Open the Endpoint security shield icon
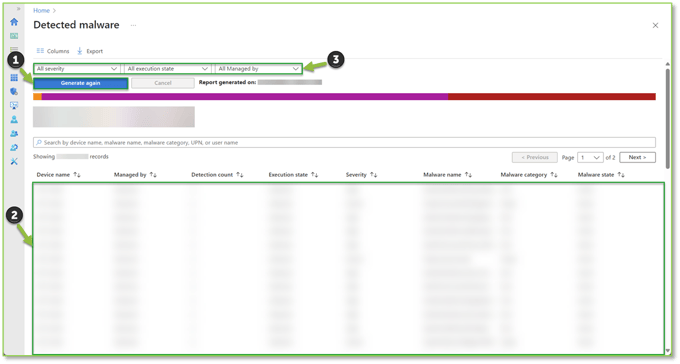The height and width of the screenshot is (364, 680). (14, 92)
